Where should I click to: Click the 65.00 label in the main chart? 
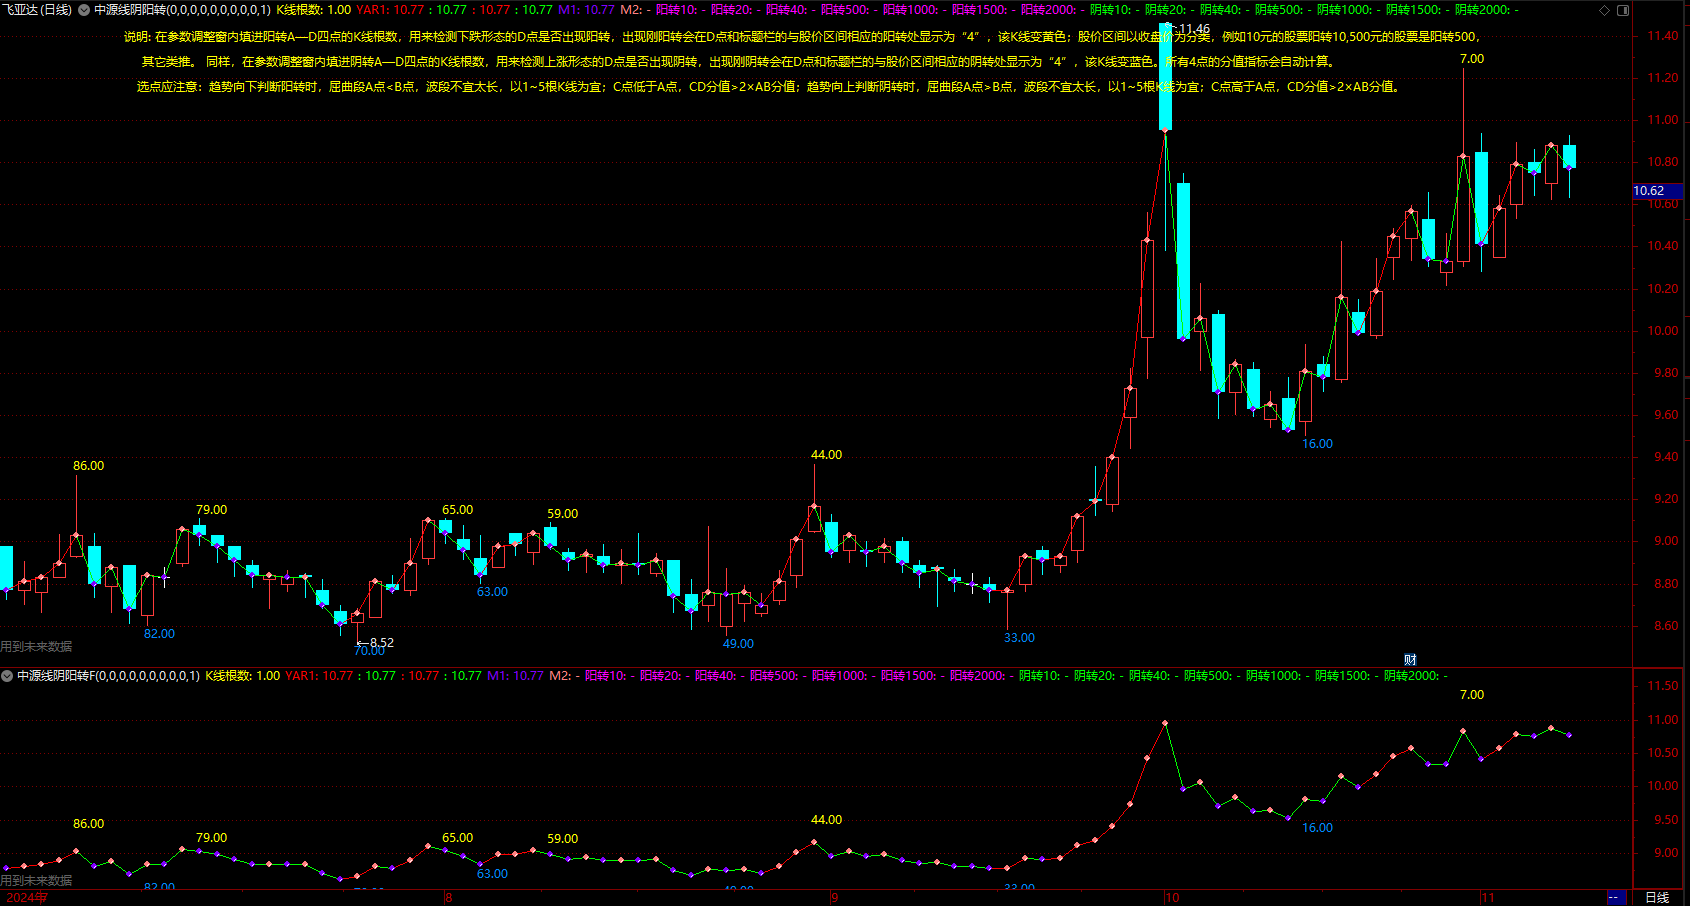point(458,510)
